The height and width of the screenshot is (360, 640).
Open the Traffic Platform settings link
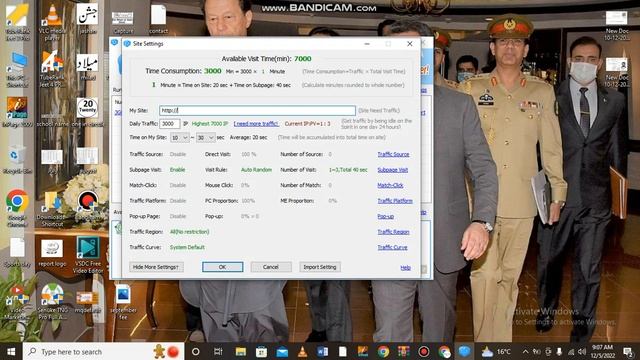(395, 201)
